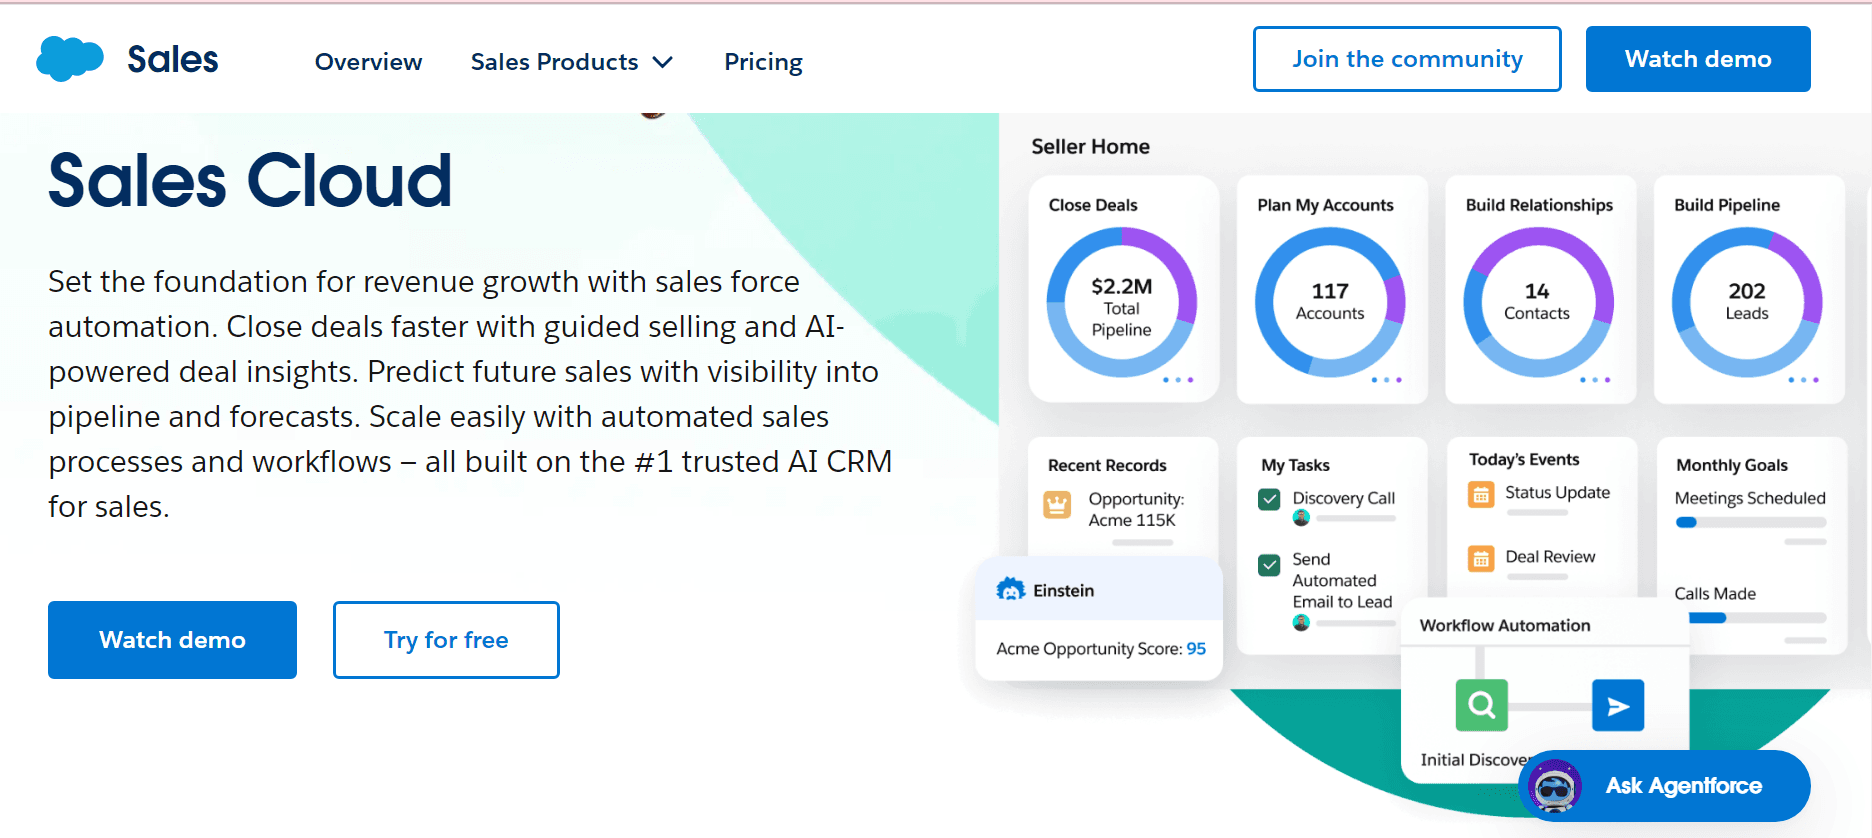Click the Deal Review event label
Screen dimensions: 1872x838
point(1550,557)
